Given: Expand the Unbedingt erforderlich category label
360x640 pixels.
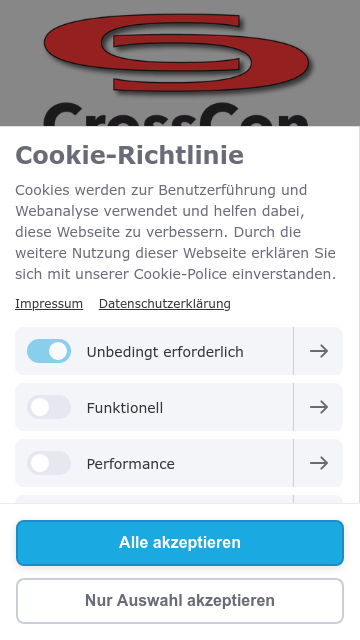Looking at the screenshot, I should pyautogui.click(x=165, y=352).
